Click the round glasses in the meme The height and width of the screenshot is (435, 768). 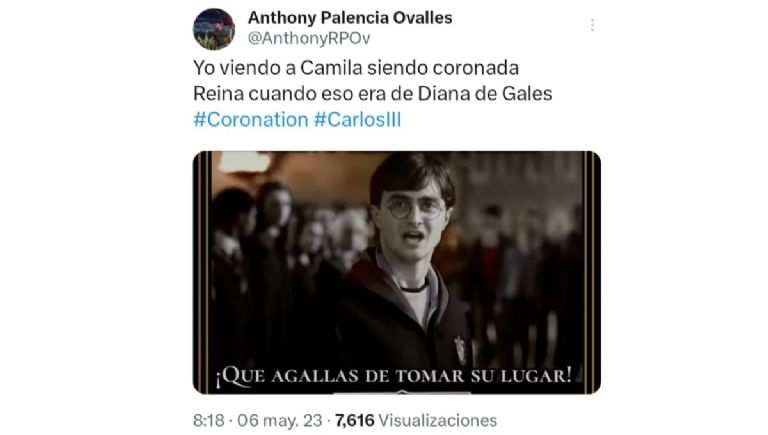(415, 208)
